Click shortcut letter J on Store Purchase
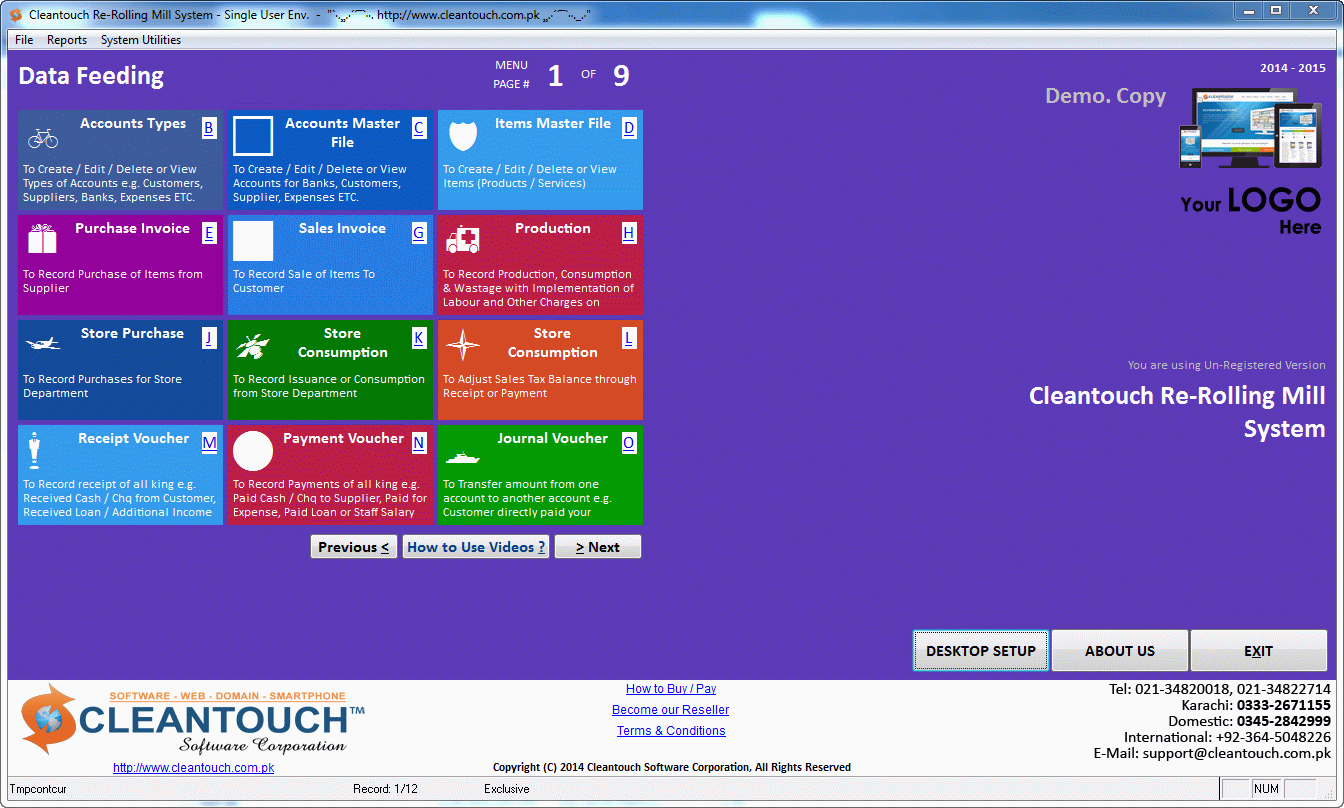This screenshot has width=1344, height=808. click(x=208, y=338)
